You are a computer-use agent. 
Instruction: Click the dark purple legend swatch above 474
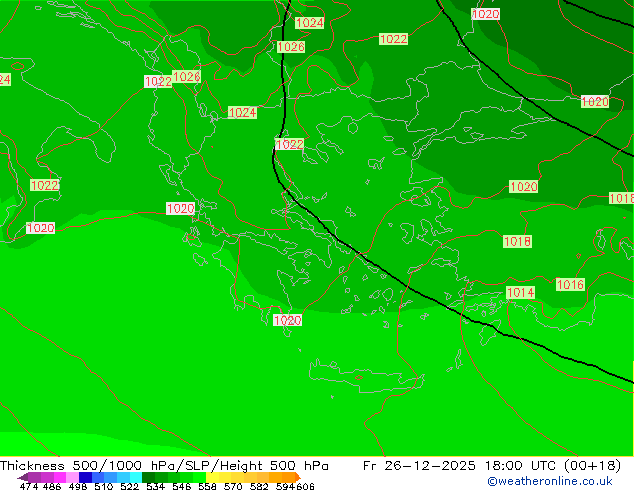tap(34, 477)
